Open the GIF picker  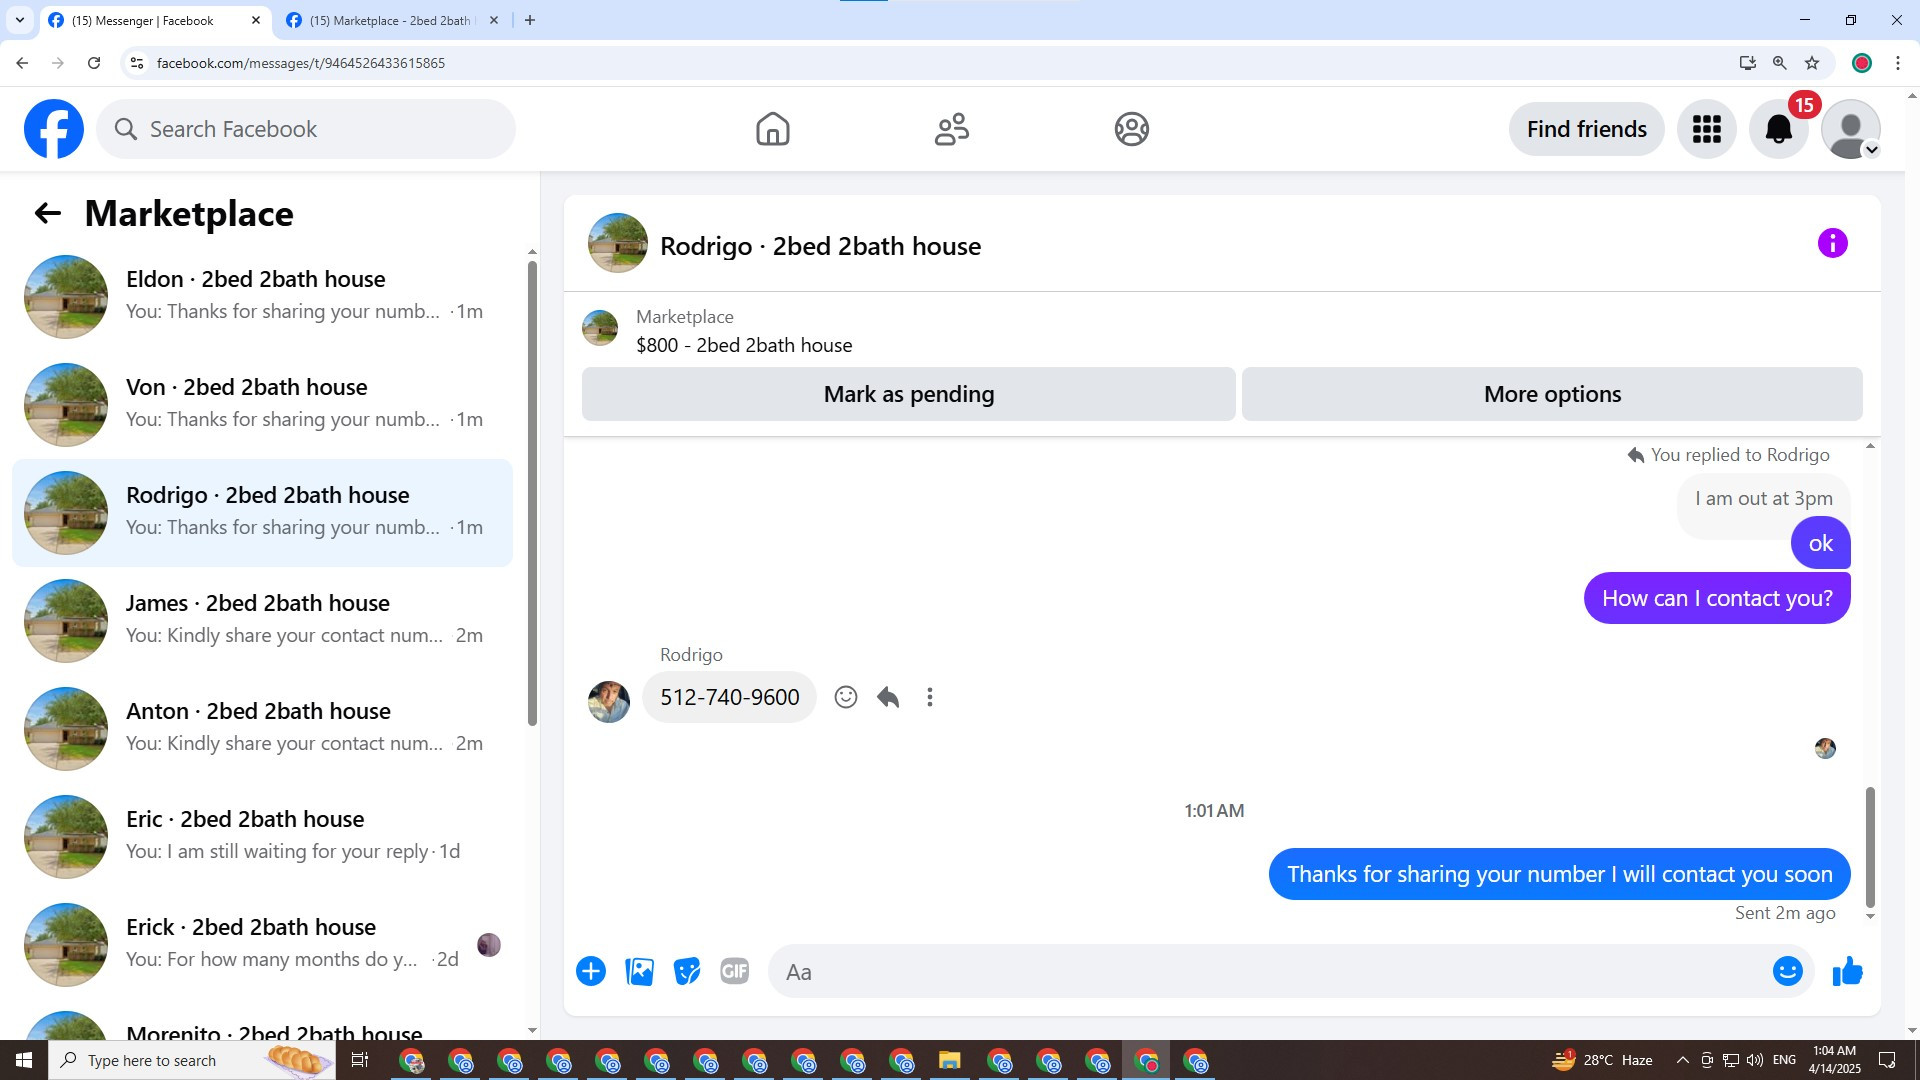pyautogui.click(x=734, y=971)
